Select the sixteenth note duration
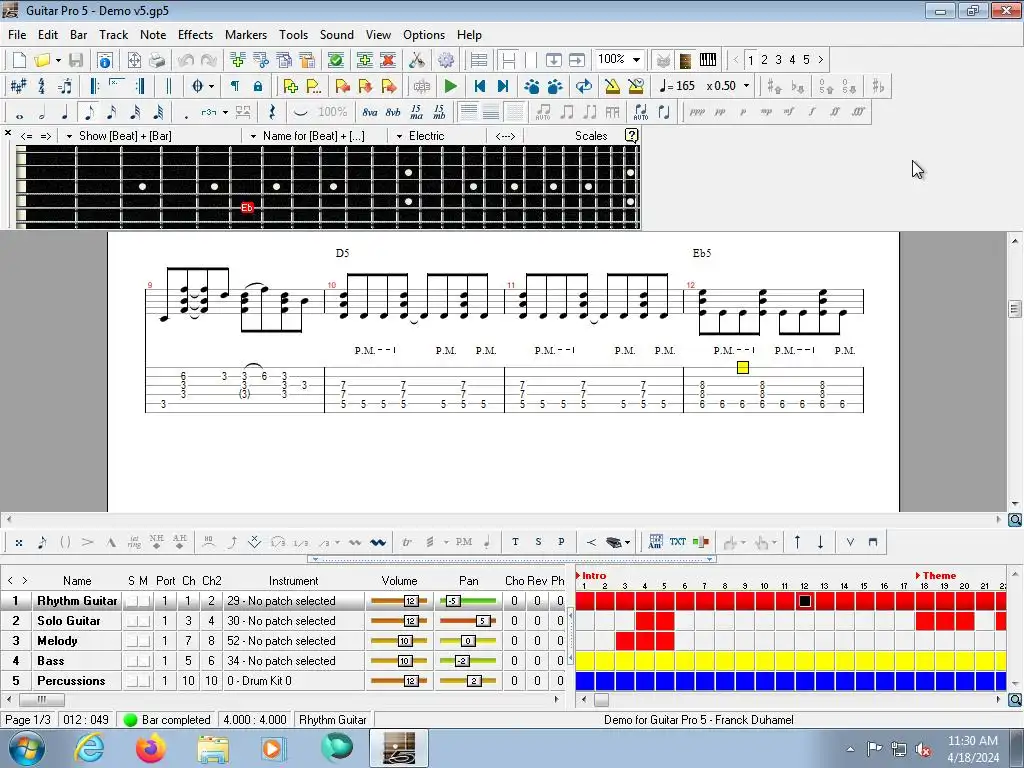The height and width of the screenshot is (768, 1024). (x=112, y=113)
